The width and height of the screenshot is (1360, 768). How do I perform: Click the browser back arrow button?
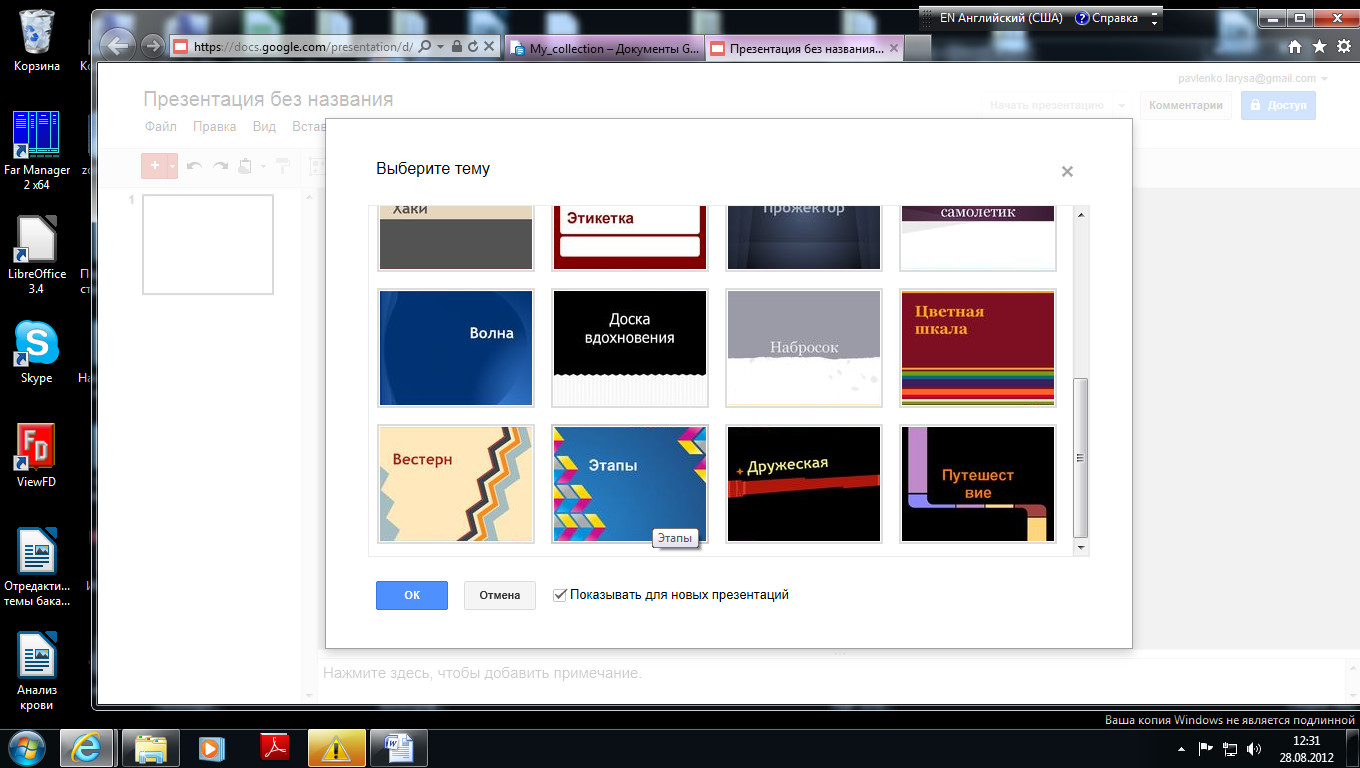(x=117, y=45)
